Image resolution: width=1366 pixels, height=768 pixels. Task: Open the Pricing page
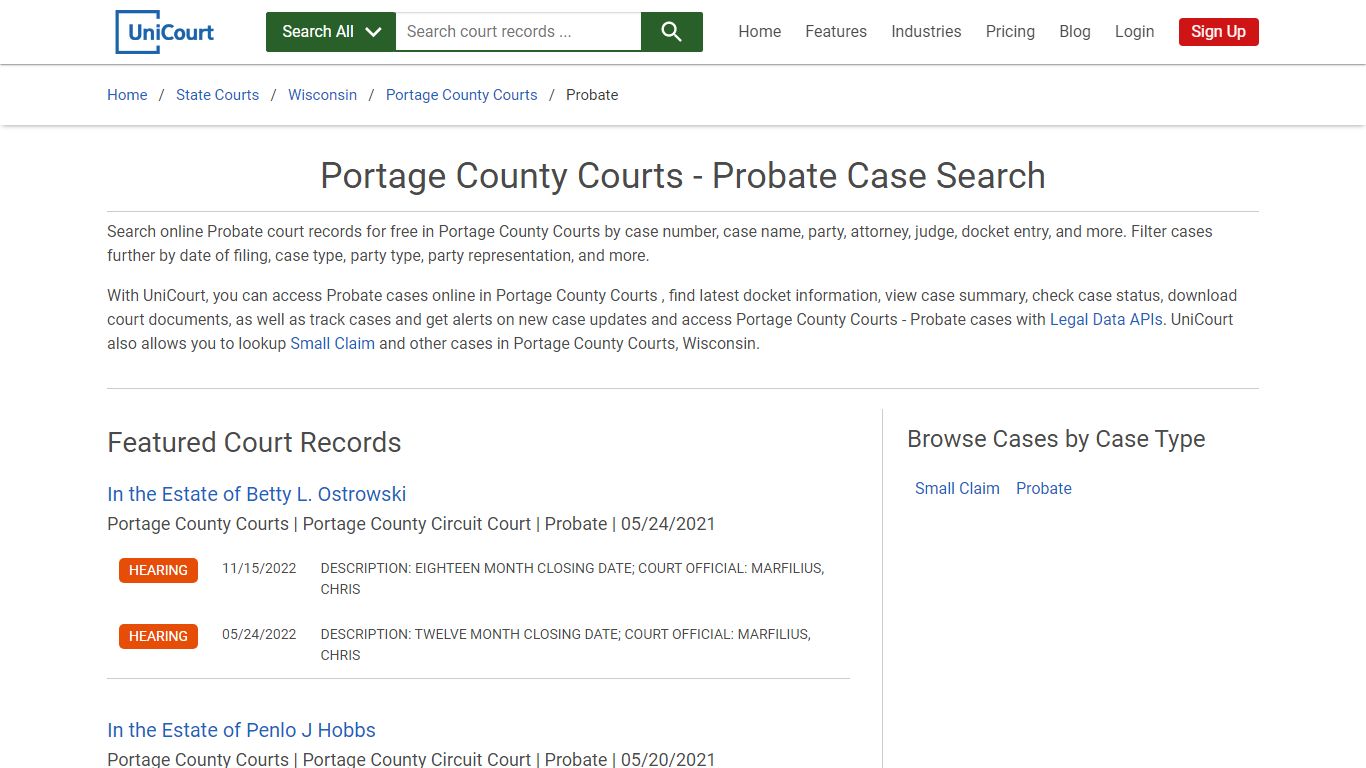coord(1010,31)
